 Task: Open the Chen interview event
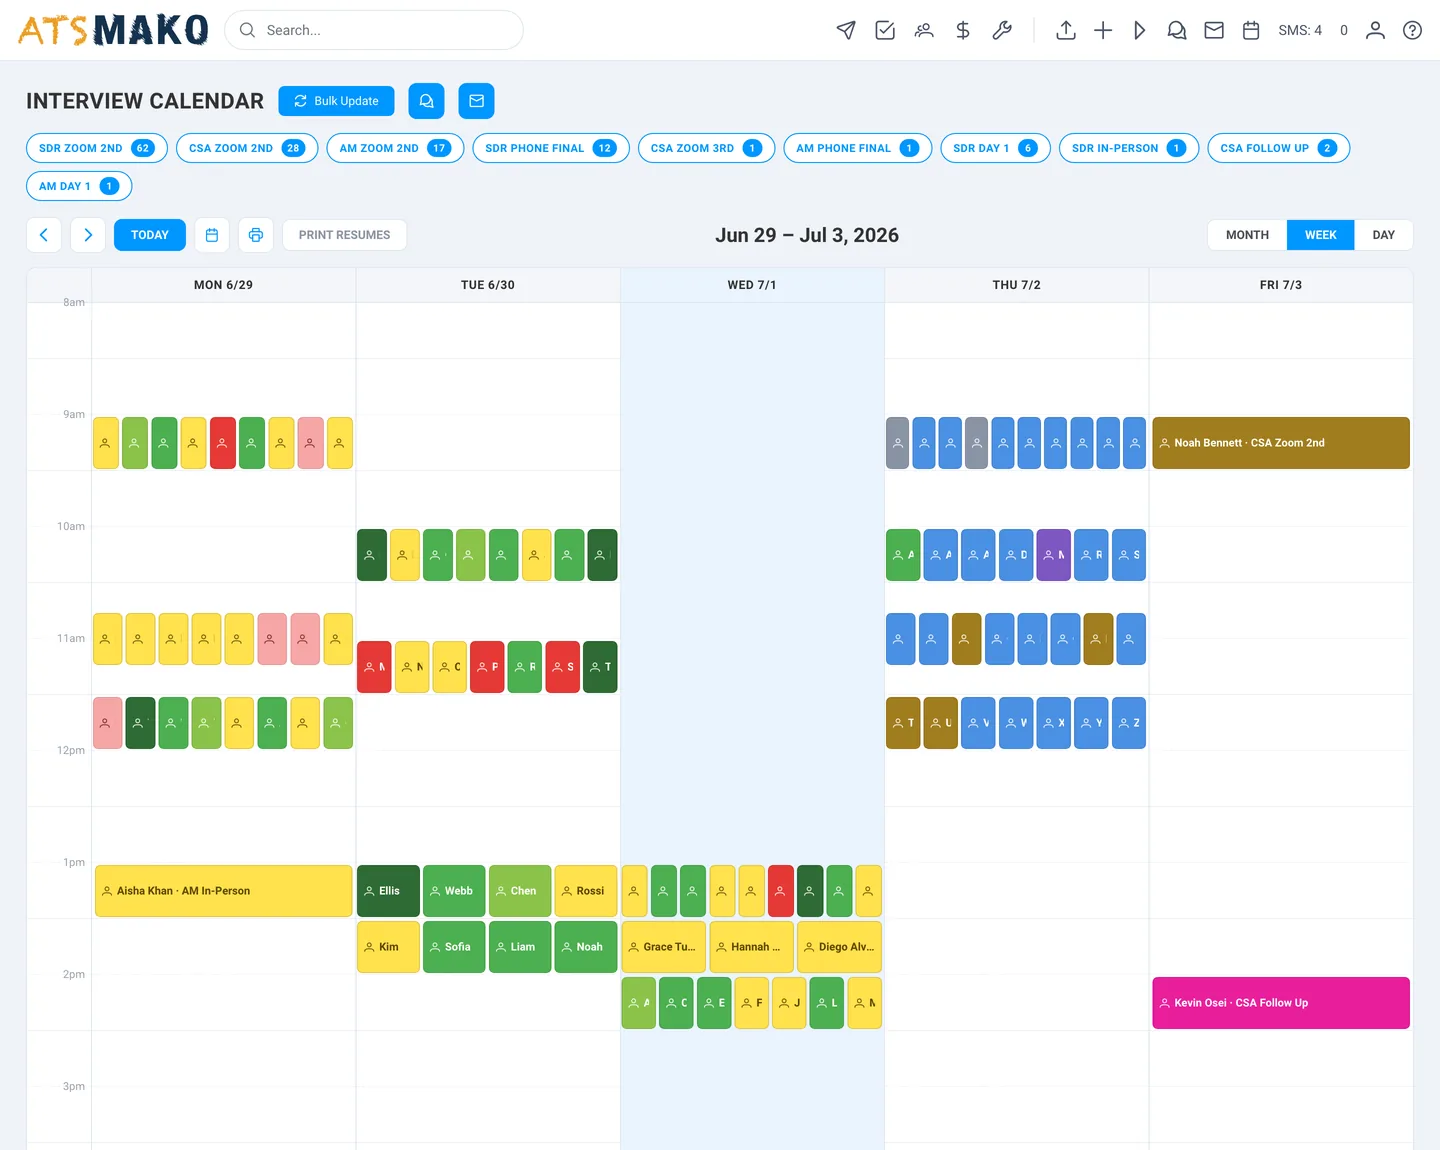(520, 891)
